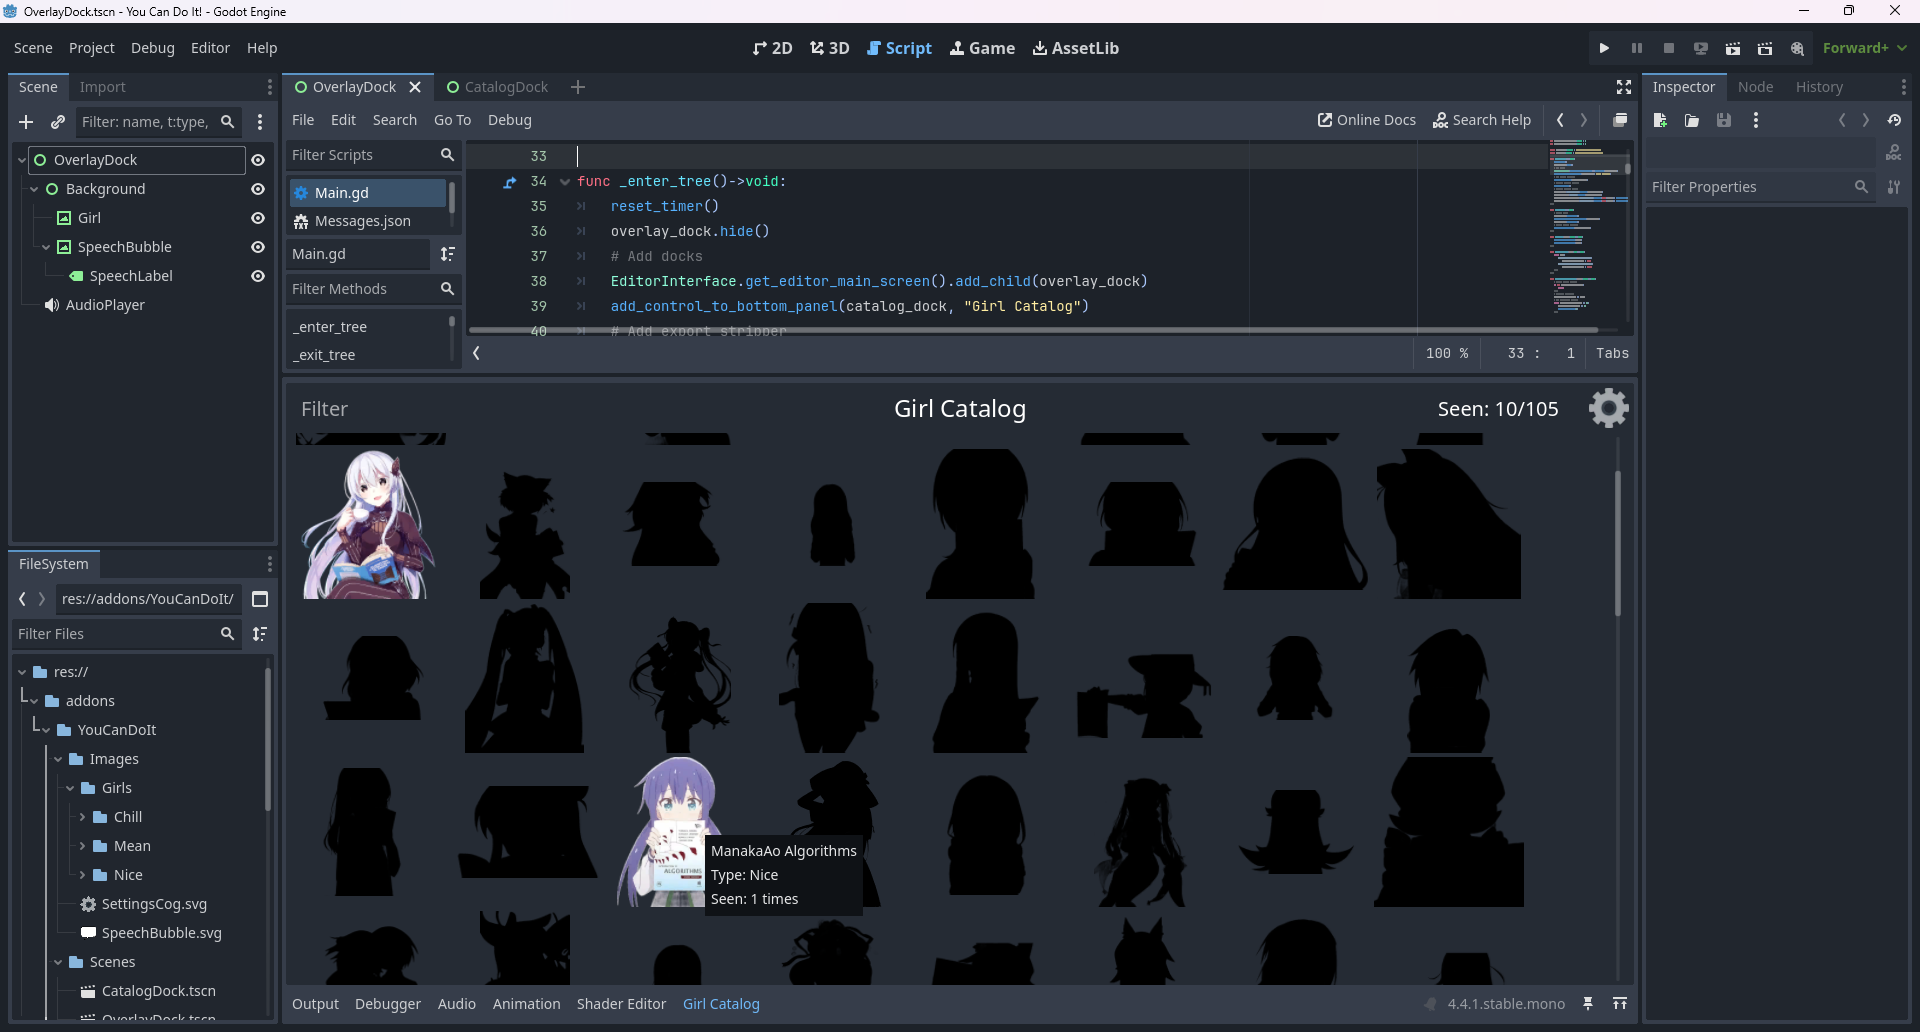Toggle FileSystem split mode icon
Image resolution: width=1920 pixels, height=1032 pixels.
[x=260, y=599]
